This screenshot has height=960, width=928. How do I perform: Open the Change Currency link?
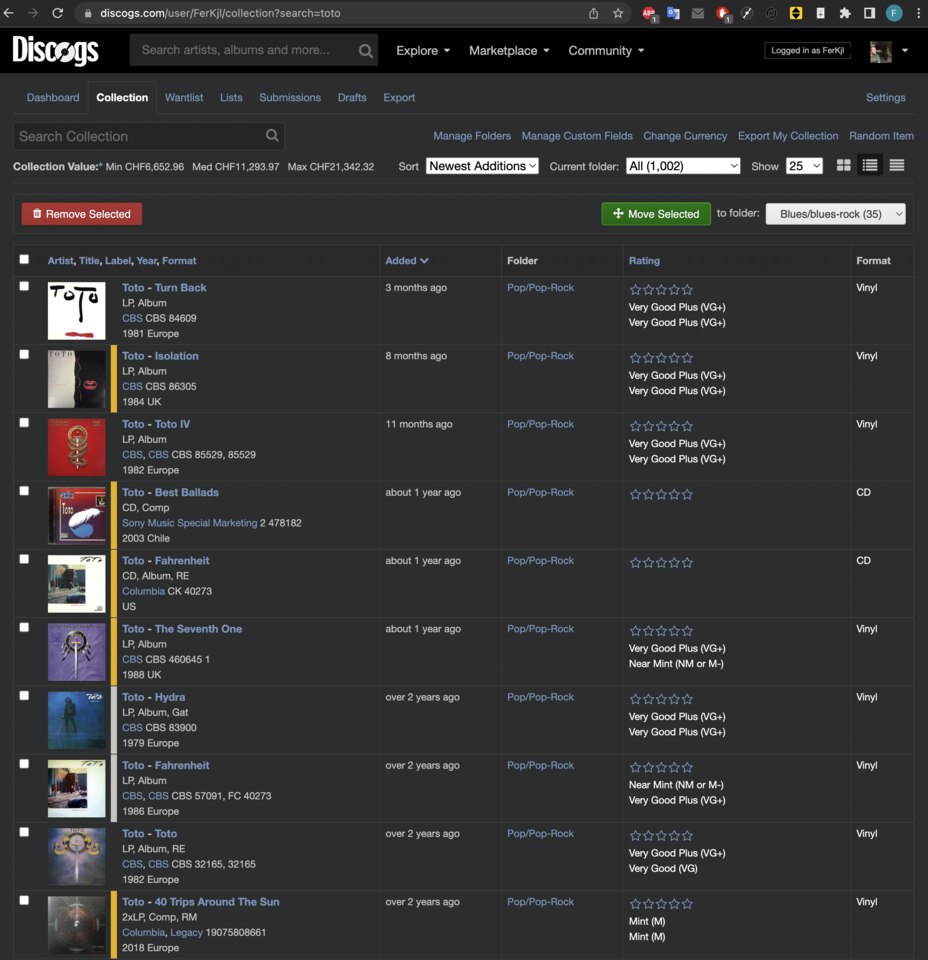click(685, 136)
